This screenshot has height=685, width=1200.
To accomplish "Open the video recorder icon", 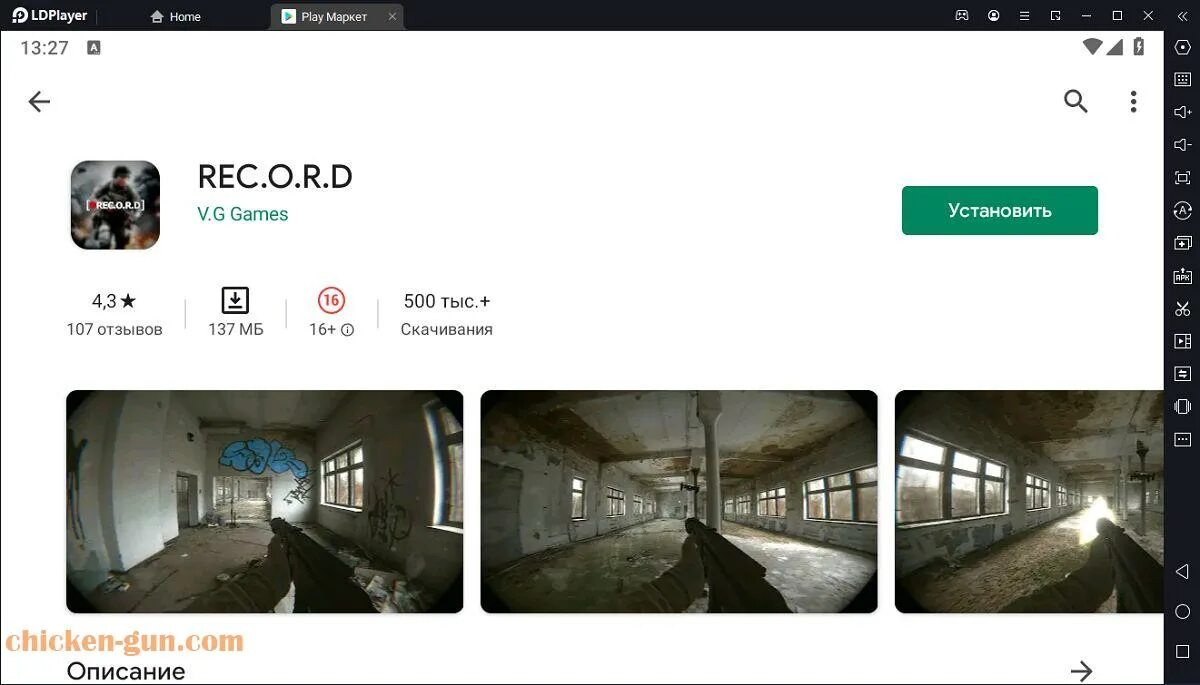I will click(1182, 341).
